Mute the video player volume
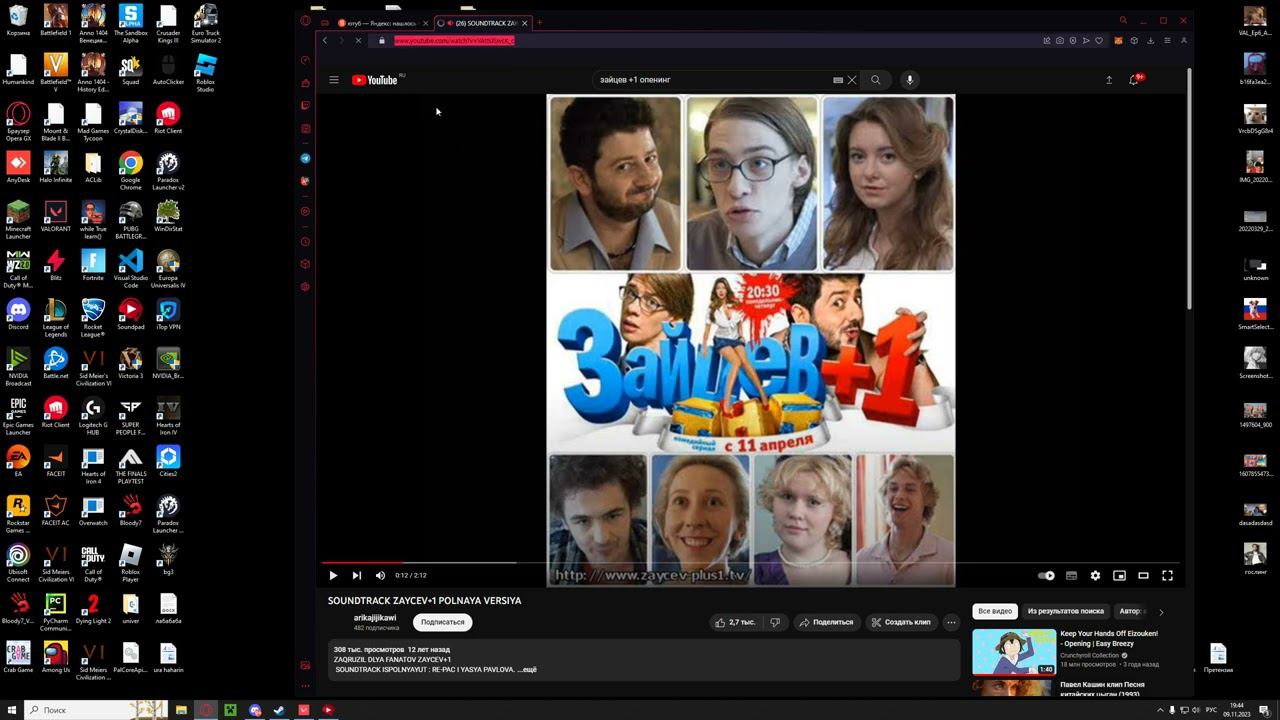Image resolution: width=1280 pixels, height=720 pixels. [380, 575]
